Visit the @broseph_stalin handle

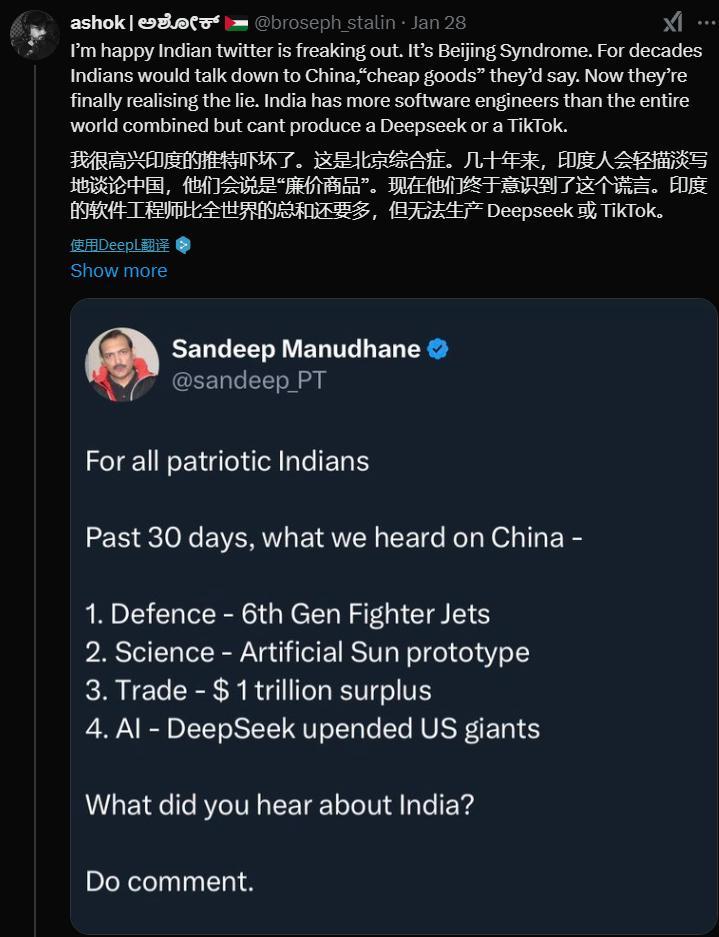point(324,22)
